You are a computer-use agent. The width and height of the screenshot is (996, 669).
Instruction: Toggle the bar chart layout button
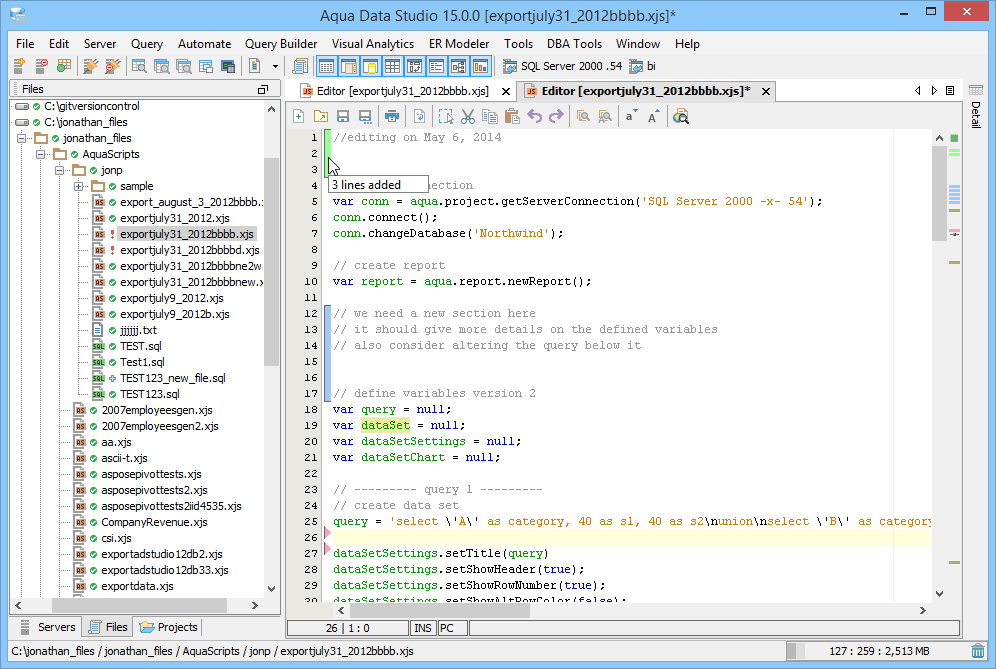[x=480, y=65]
